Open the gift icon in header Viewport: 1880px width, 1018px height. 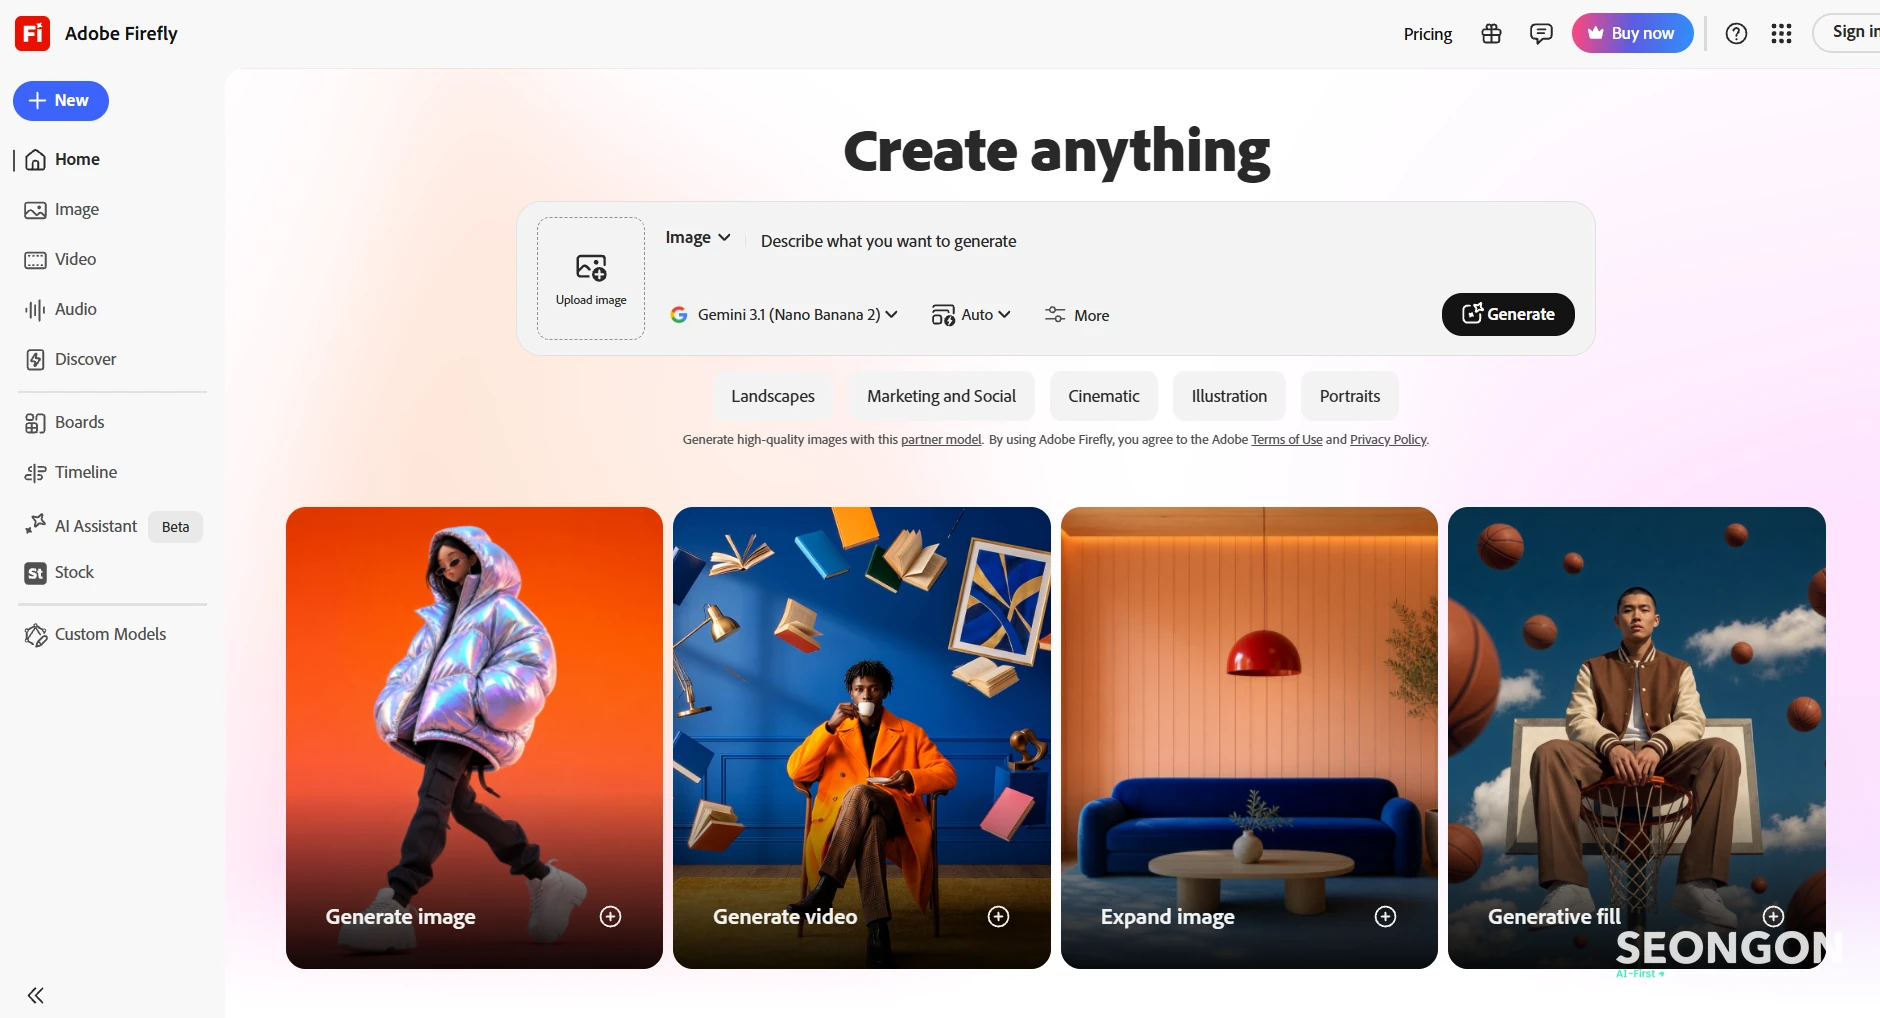[x=1491, y=34]
